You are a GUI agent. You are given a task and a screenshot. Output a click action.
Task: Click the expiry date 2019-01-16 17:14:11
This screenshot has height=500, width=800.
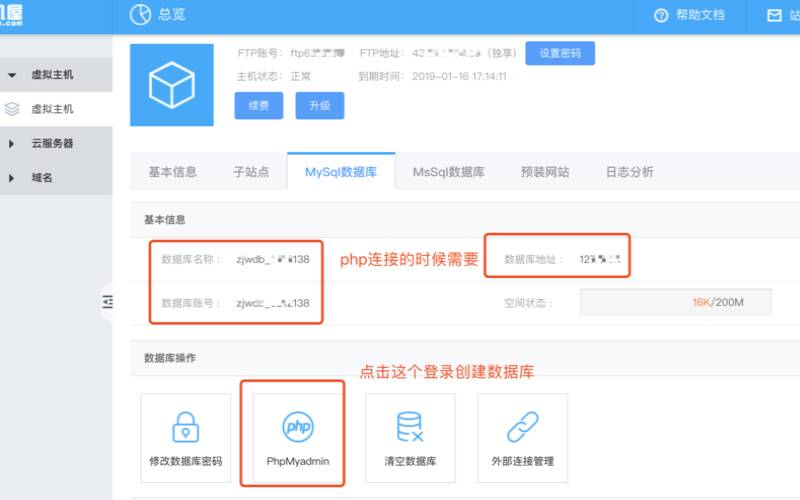coord(459,77)
